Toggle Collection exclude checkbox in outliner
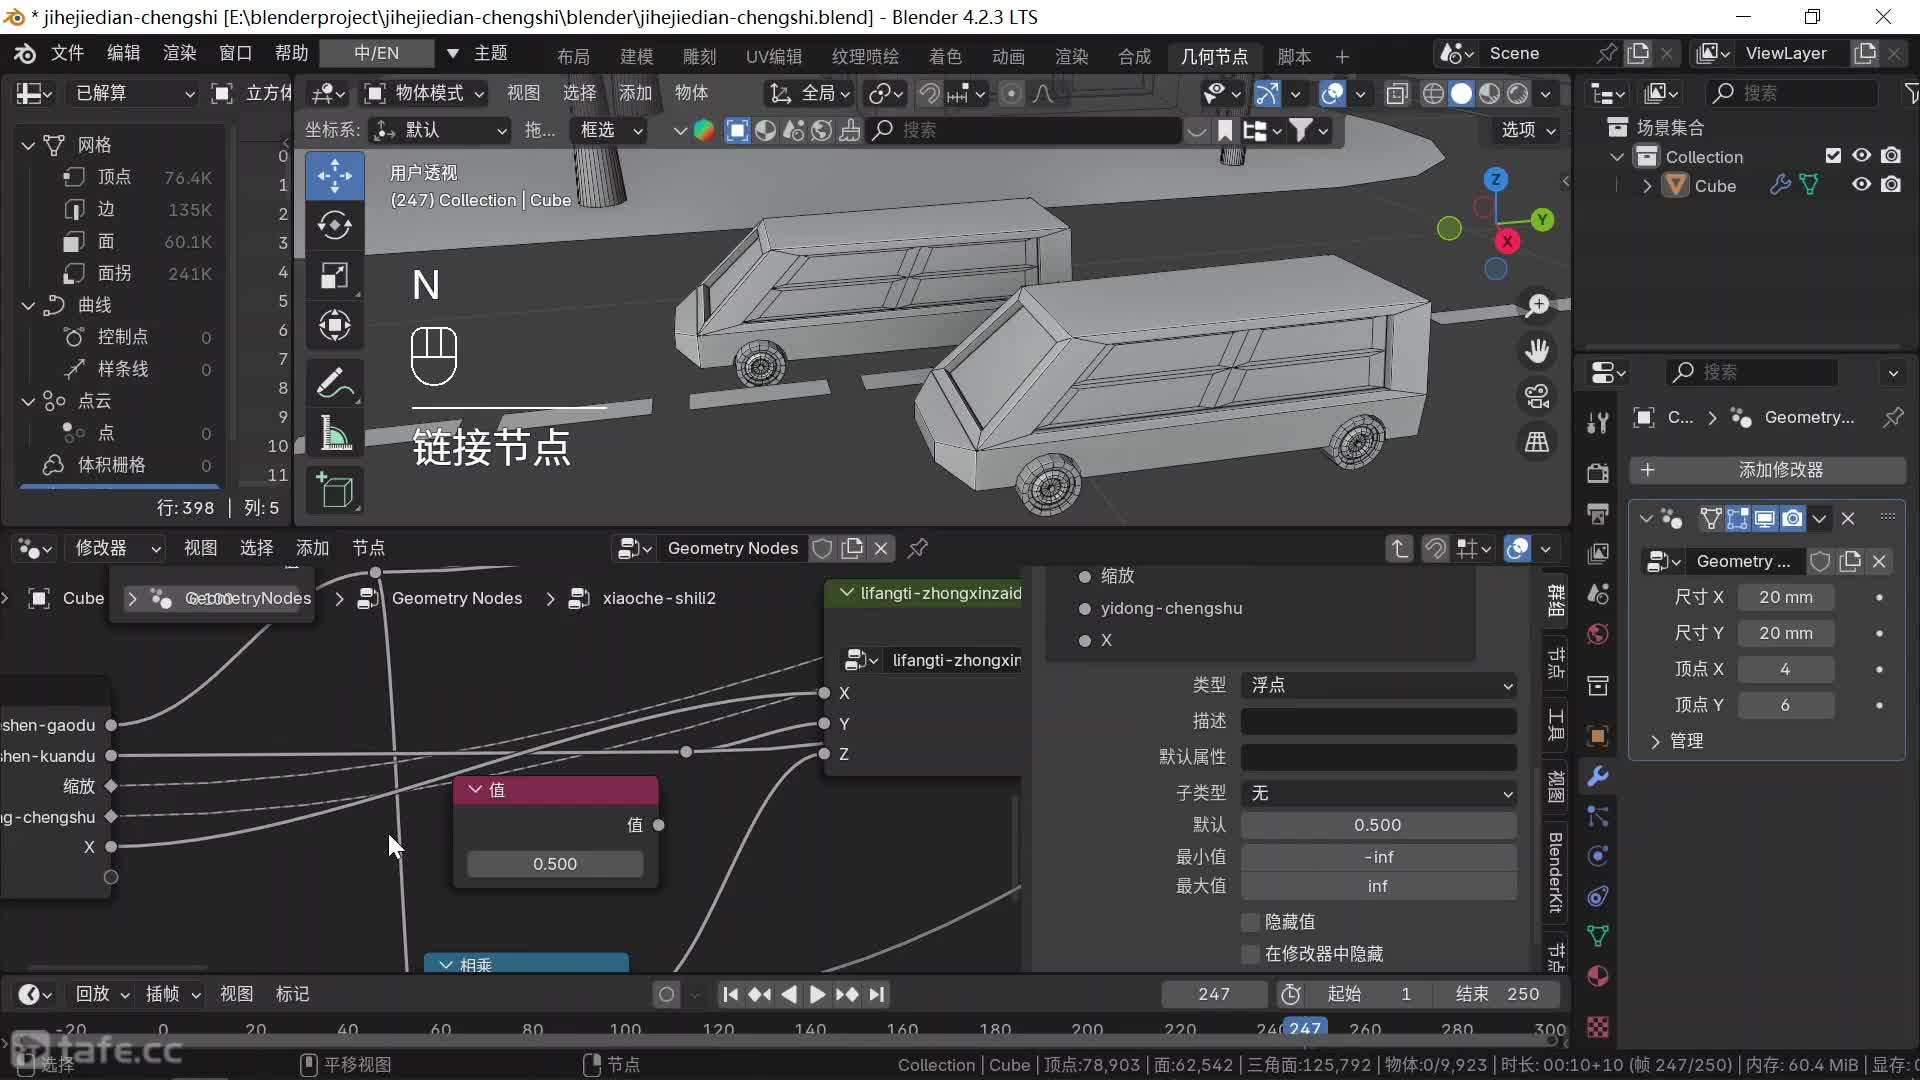The width and height of the screenshot is (1920, 1080). [1833, 156]
